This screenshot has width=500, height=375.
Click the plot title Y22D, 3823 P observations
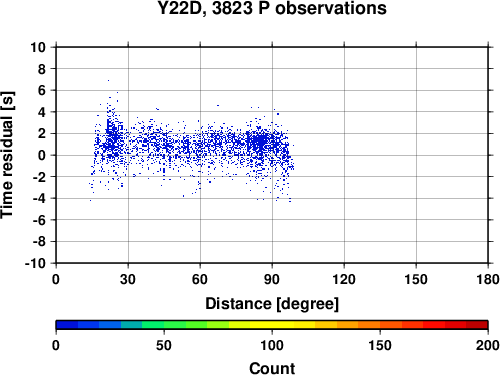coord(272,8)
